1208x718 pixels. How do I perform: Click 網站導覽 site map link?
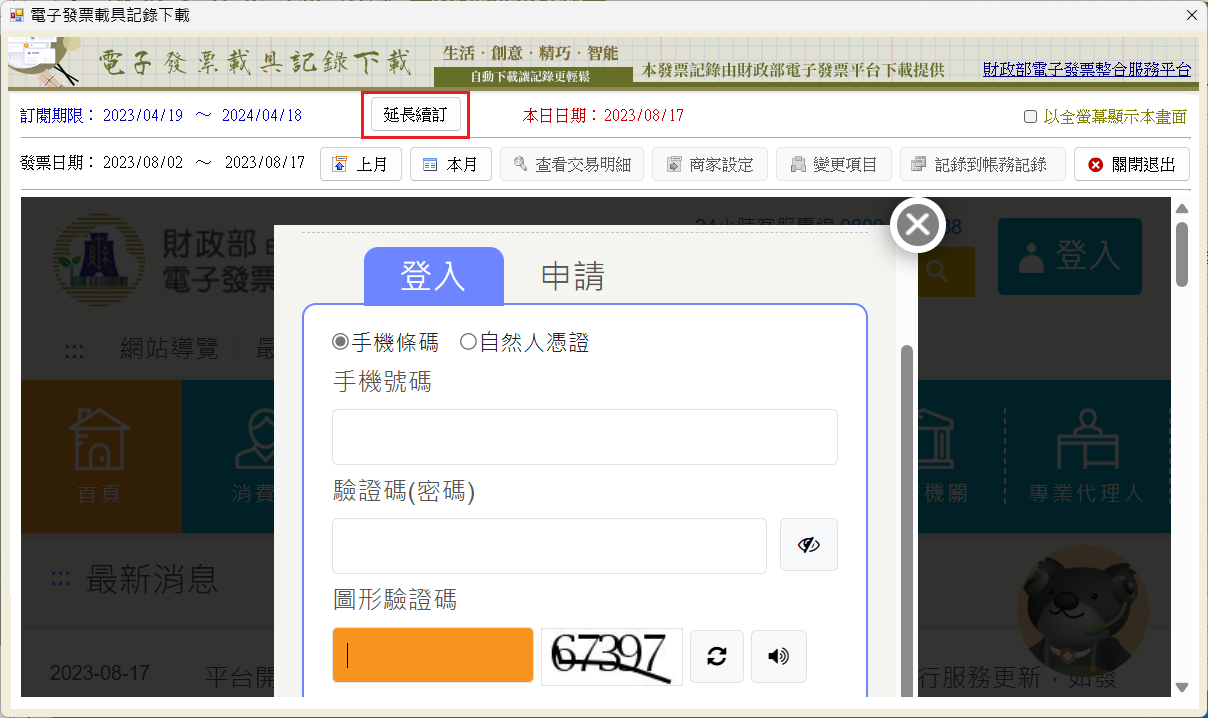[x=169, y=349]
